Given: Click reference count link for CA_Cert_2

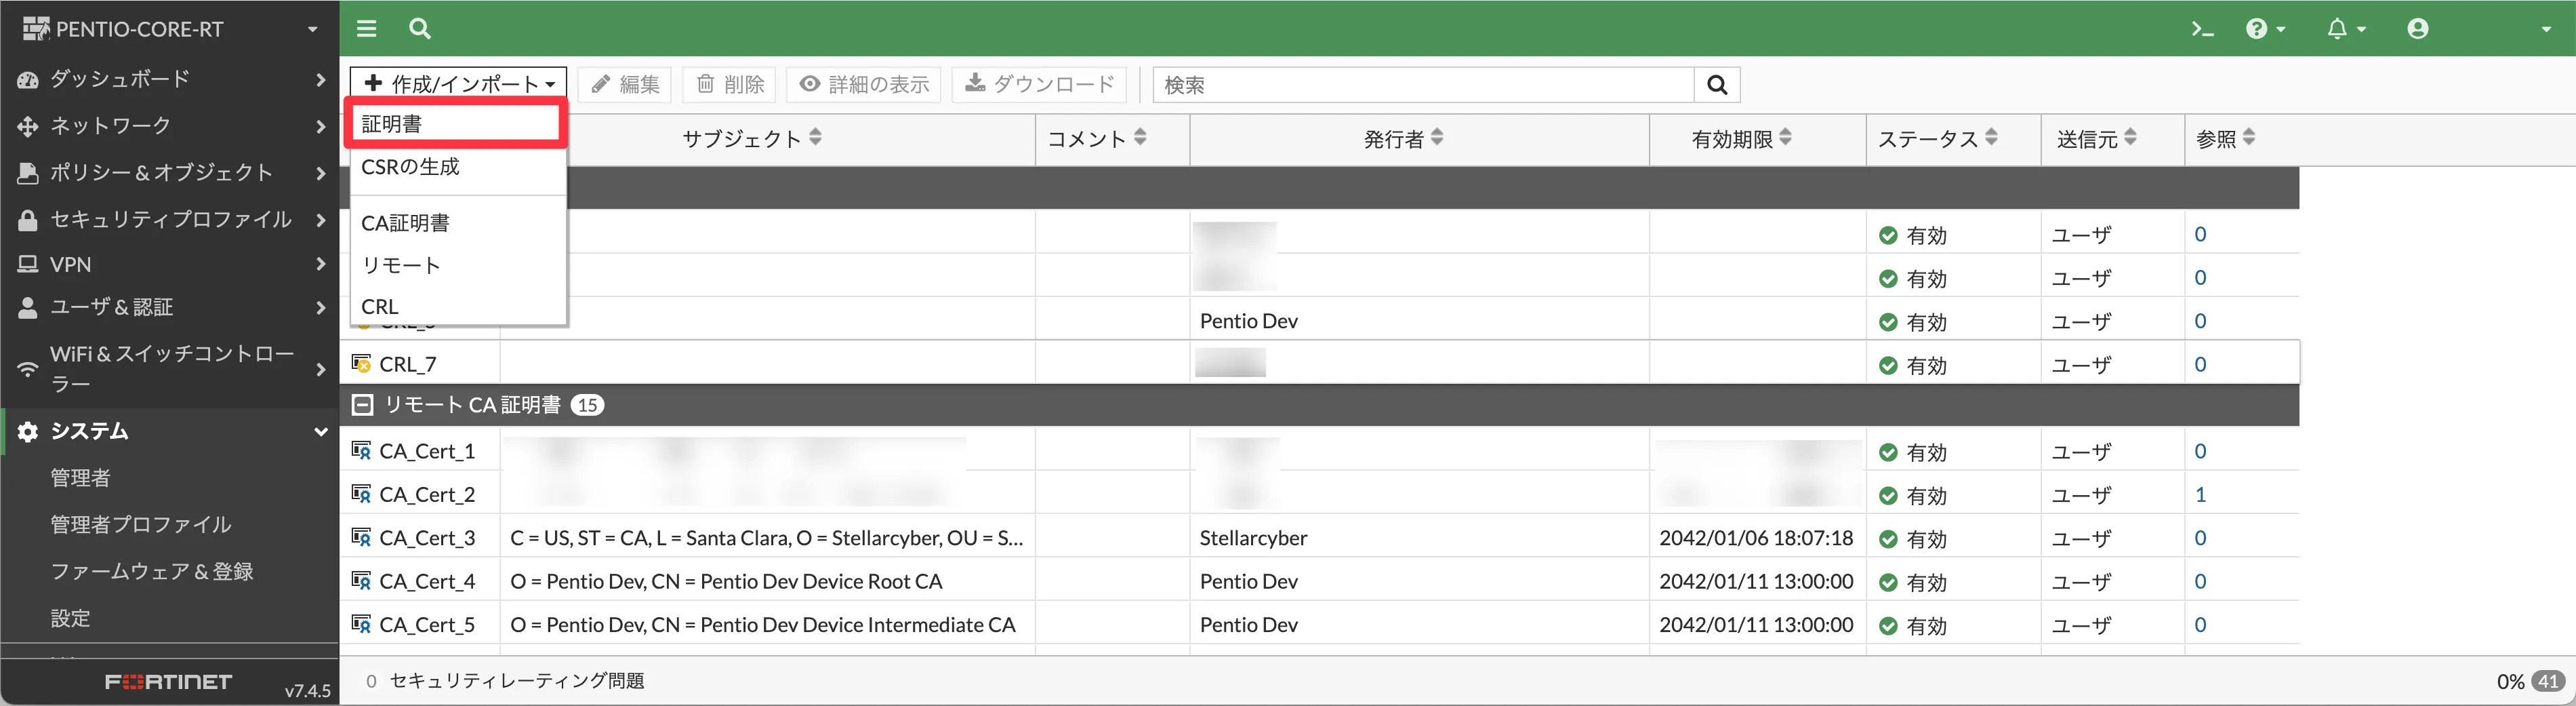Looking at the screenshot, I should [x=2199, y=495].
